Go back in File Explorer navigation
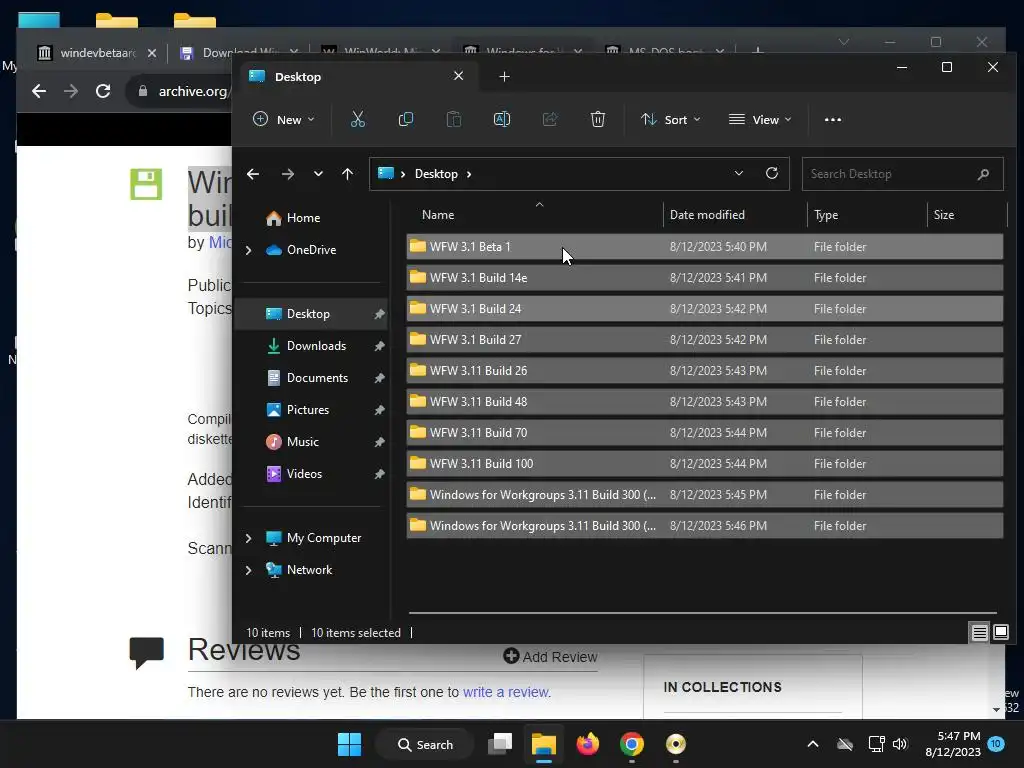This screenshot has width=1024, height=768. 253,174
